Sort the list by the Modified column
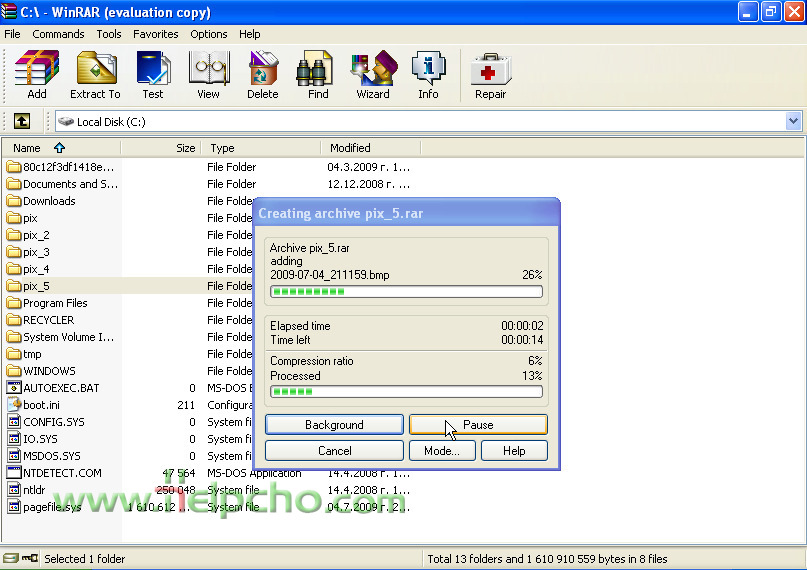This screenshot has width=807, height=570. [x=371, y=148]
